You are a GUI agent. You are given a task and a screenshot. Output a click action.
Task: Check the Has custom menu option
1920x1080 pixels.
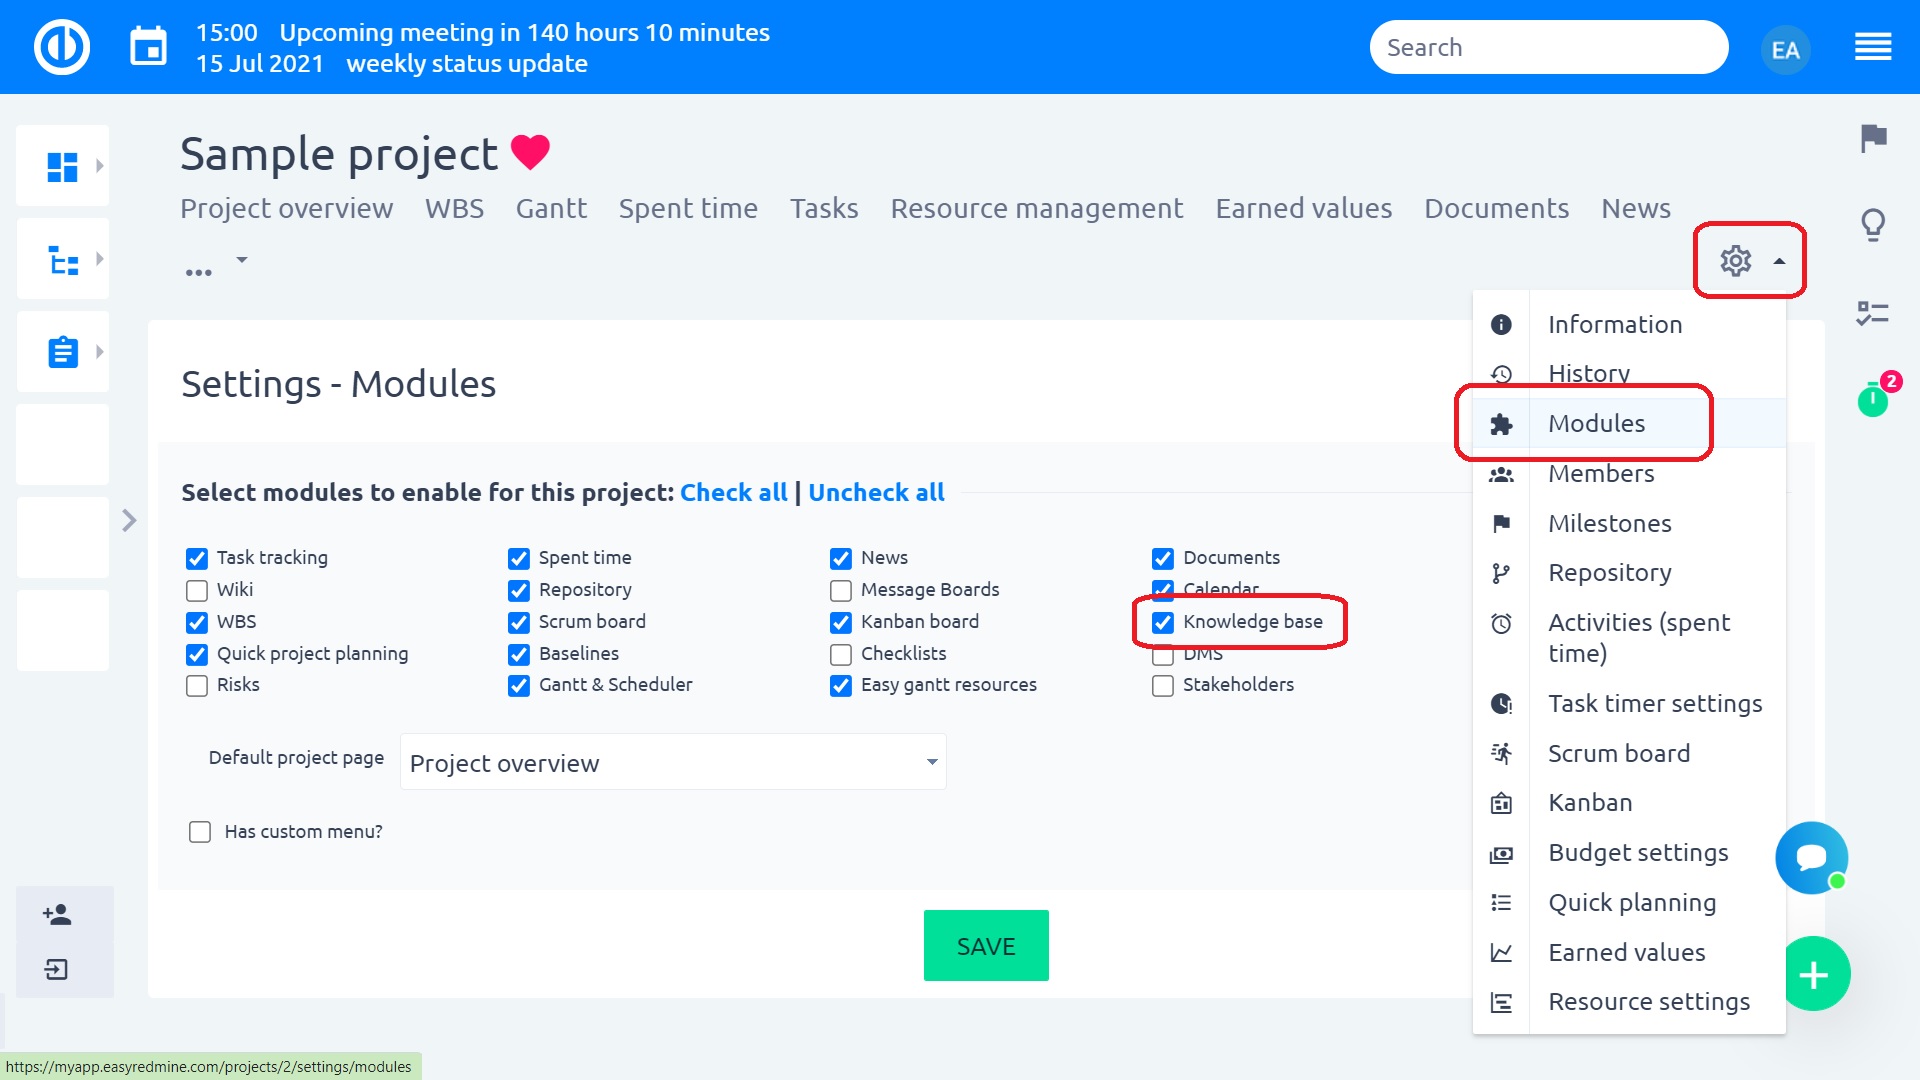[200, 832]
